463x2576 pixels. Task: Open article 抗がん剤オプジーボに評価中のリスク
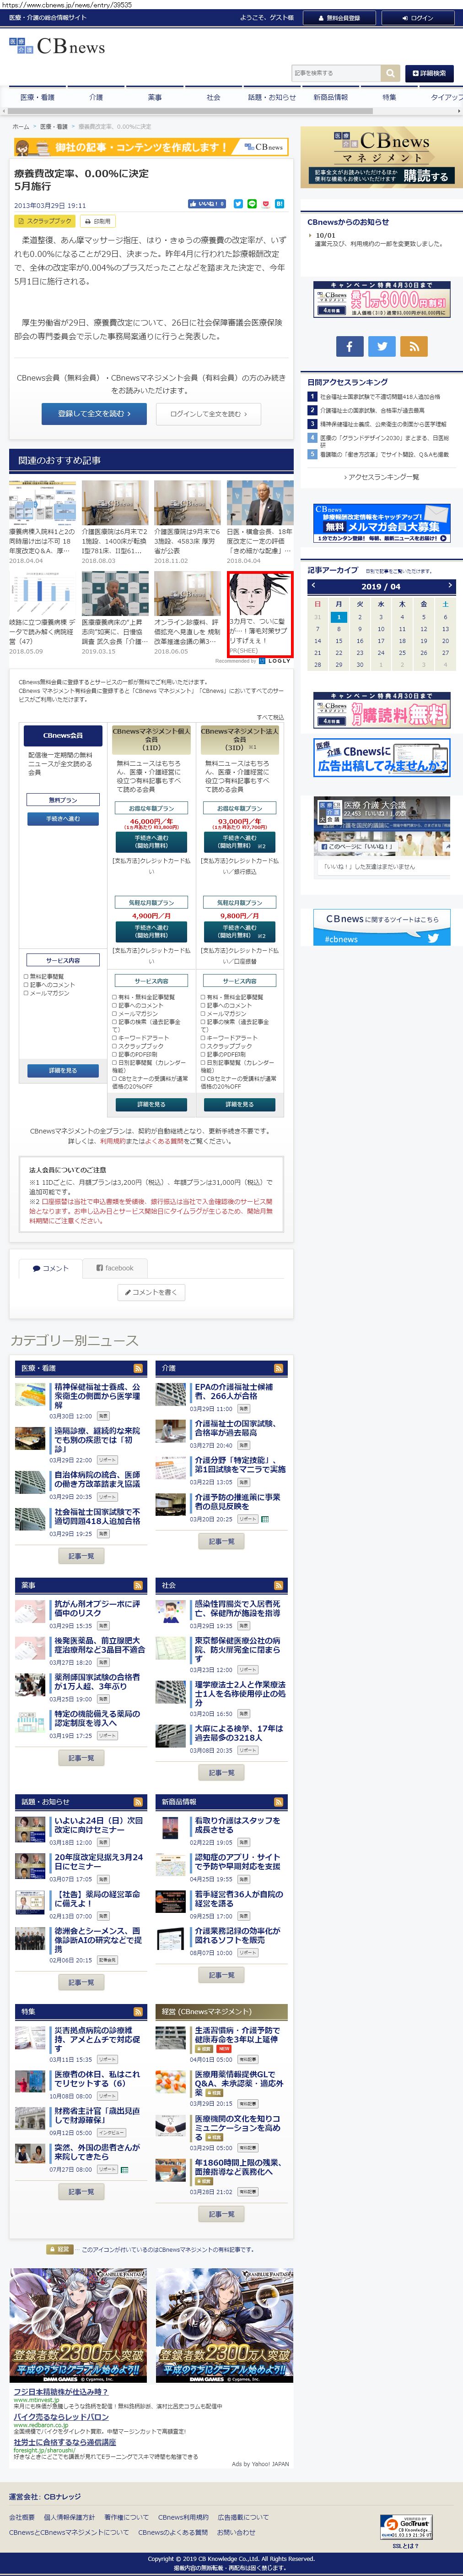coord(97,1608)
